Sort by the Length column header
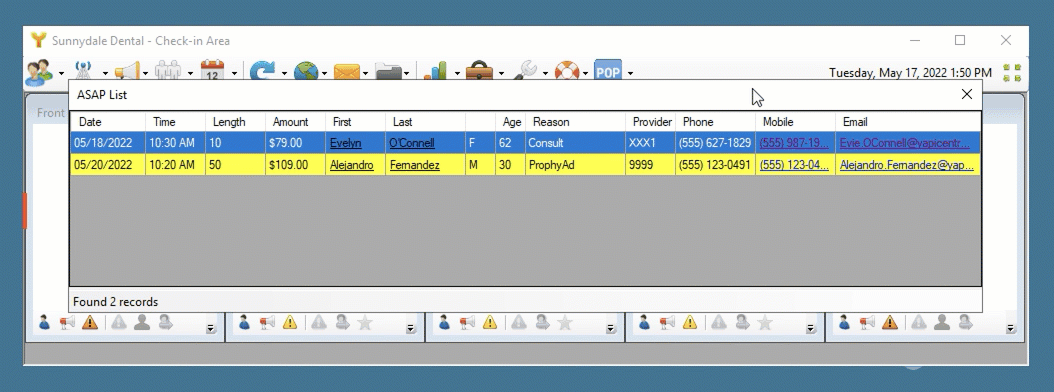Image resolution: width=1054 pixels, height=392 pixels. pyautogui.click(x=235, y=122)
